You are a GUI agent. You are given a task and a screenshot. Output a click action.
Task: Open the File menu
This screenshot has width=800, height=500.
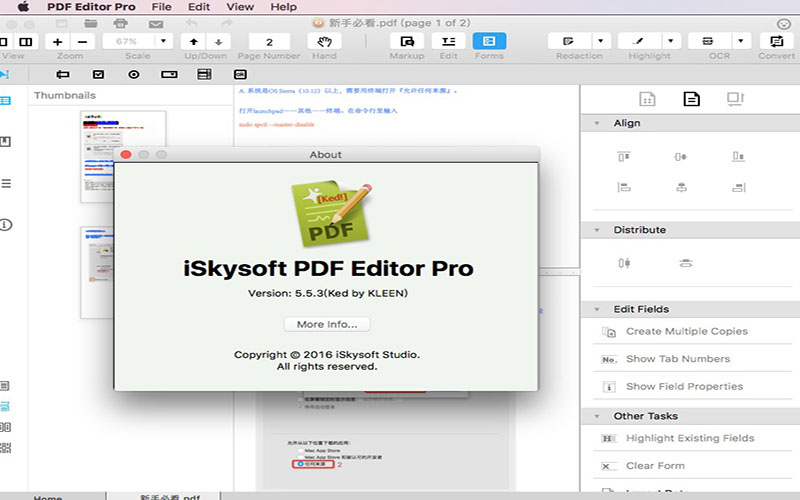click(161, 7)
